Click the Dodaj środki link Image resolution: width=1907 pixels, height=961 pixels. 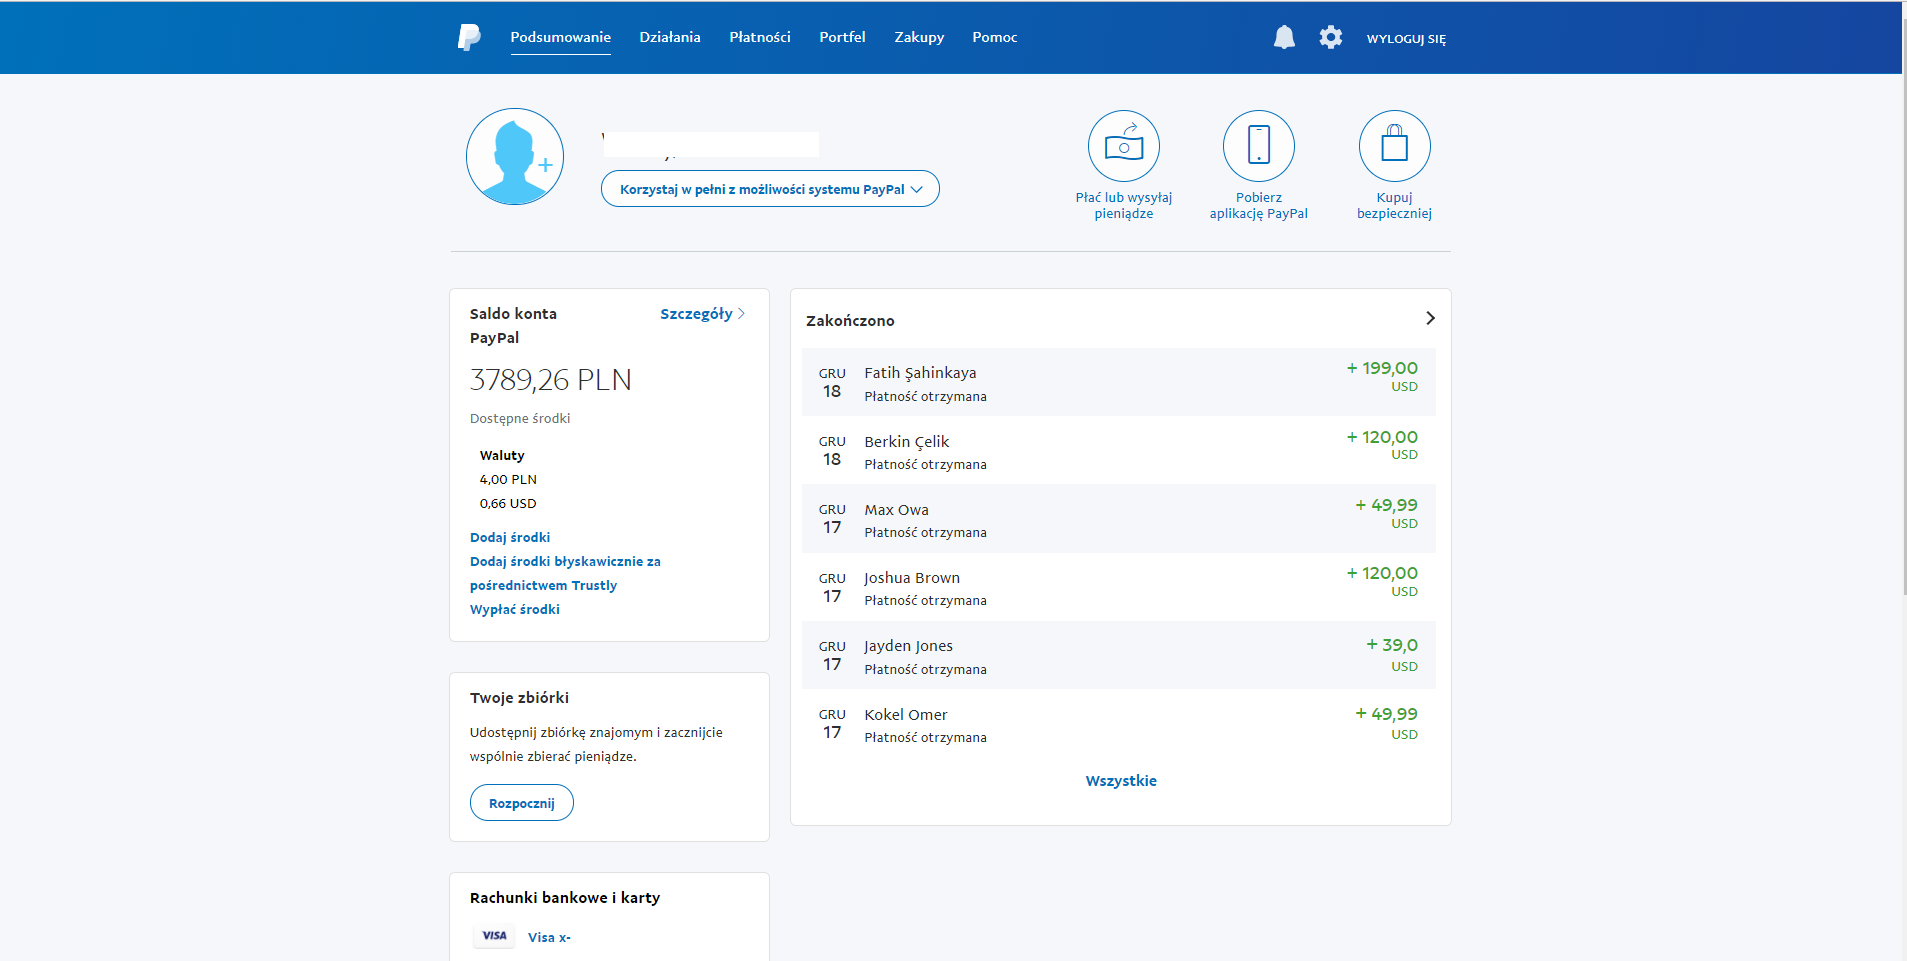click(510, 538)
